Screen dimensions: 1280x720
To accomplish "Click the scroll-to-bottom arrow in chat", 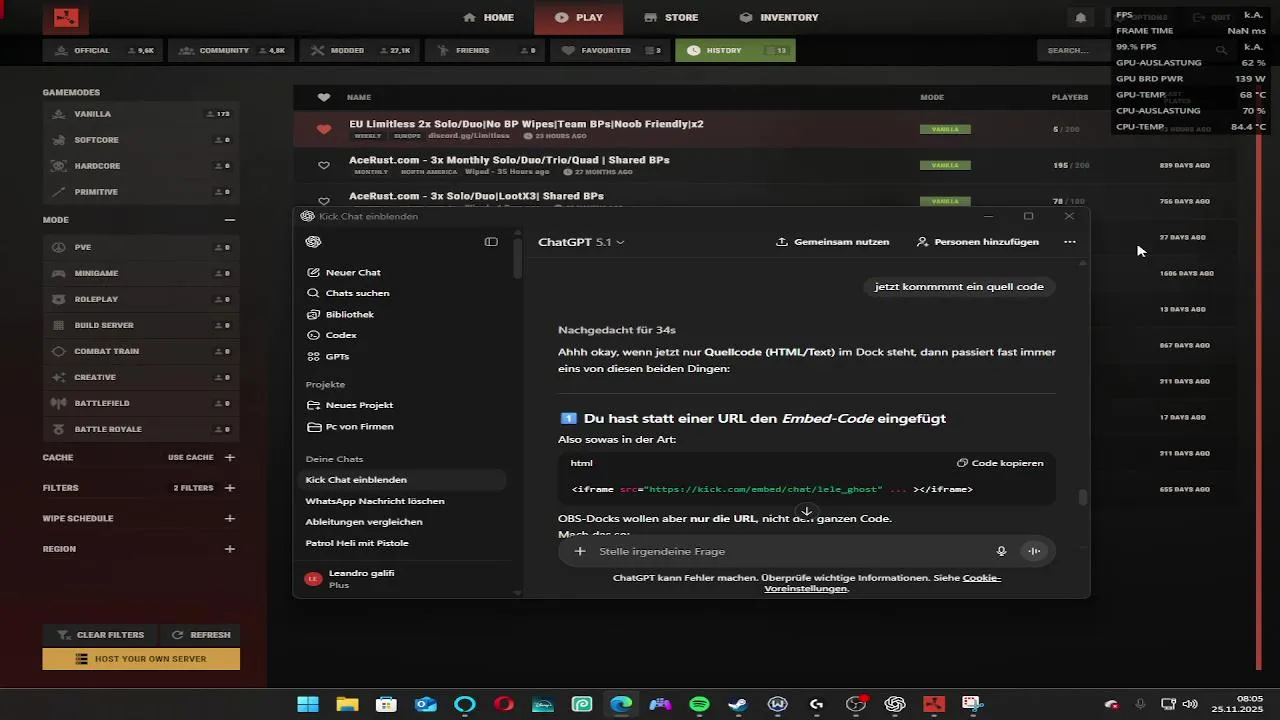I will [x=806, y=512].
